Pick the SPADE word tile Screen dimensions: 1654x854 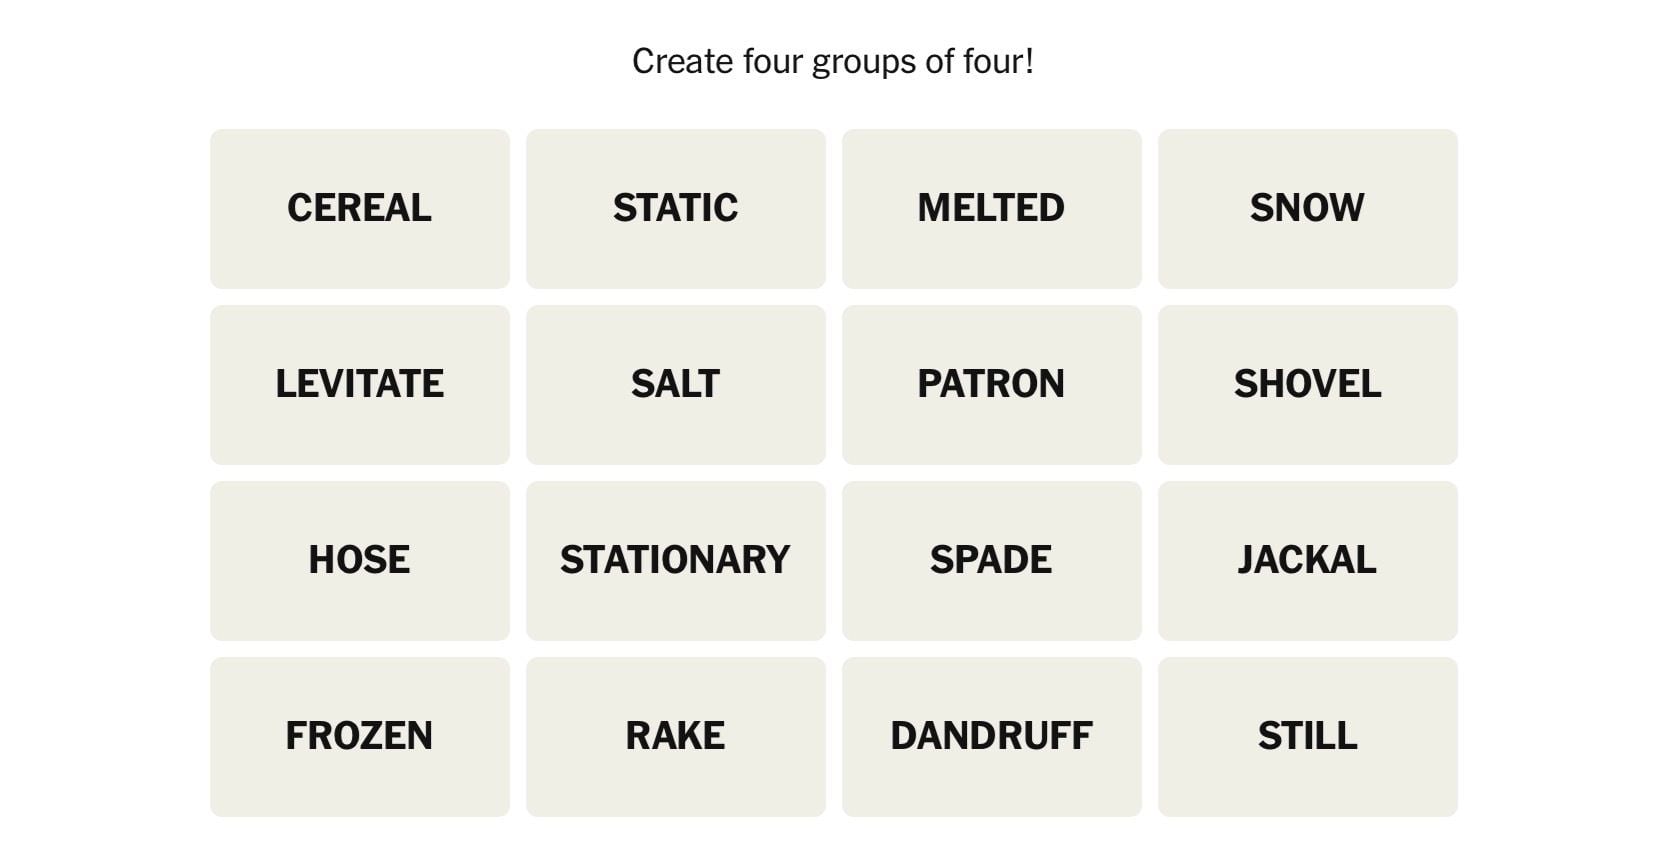pos(991,560)
